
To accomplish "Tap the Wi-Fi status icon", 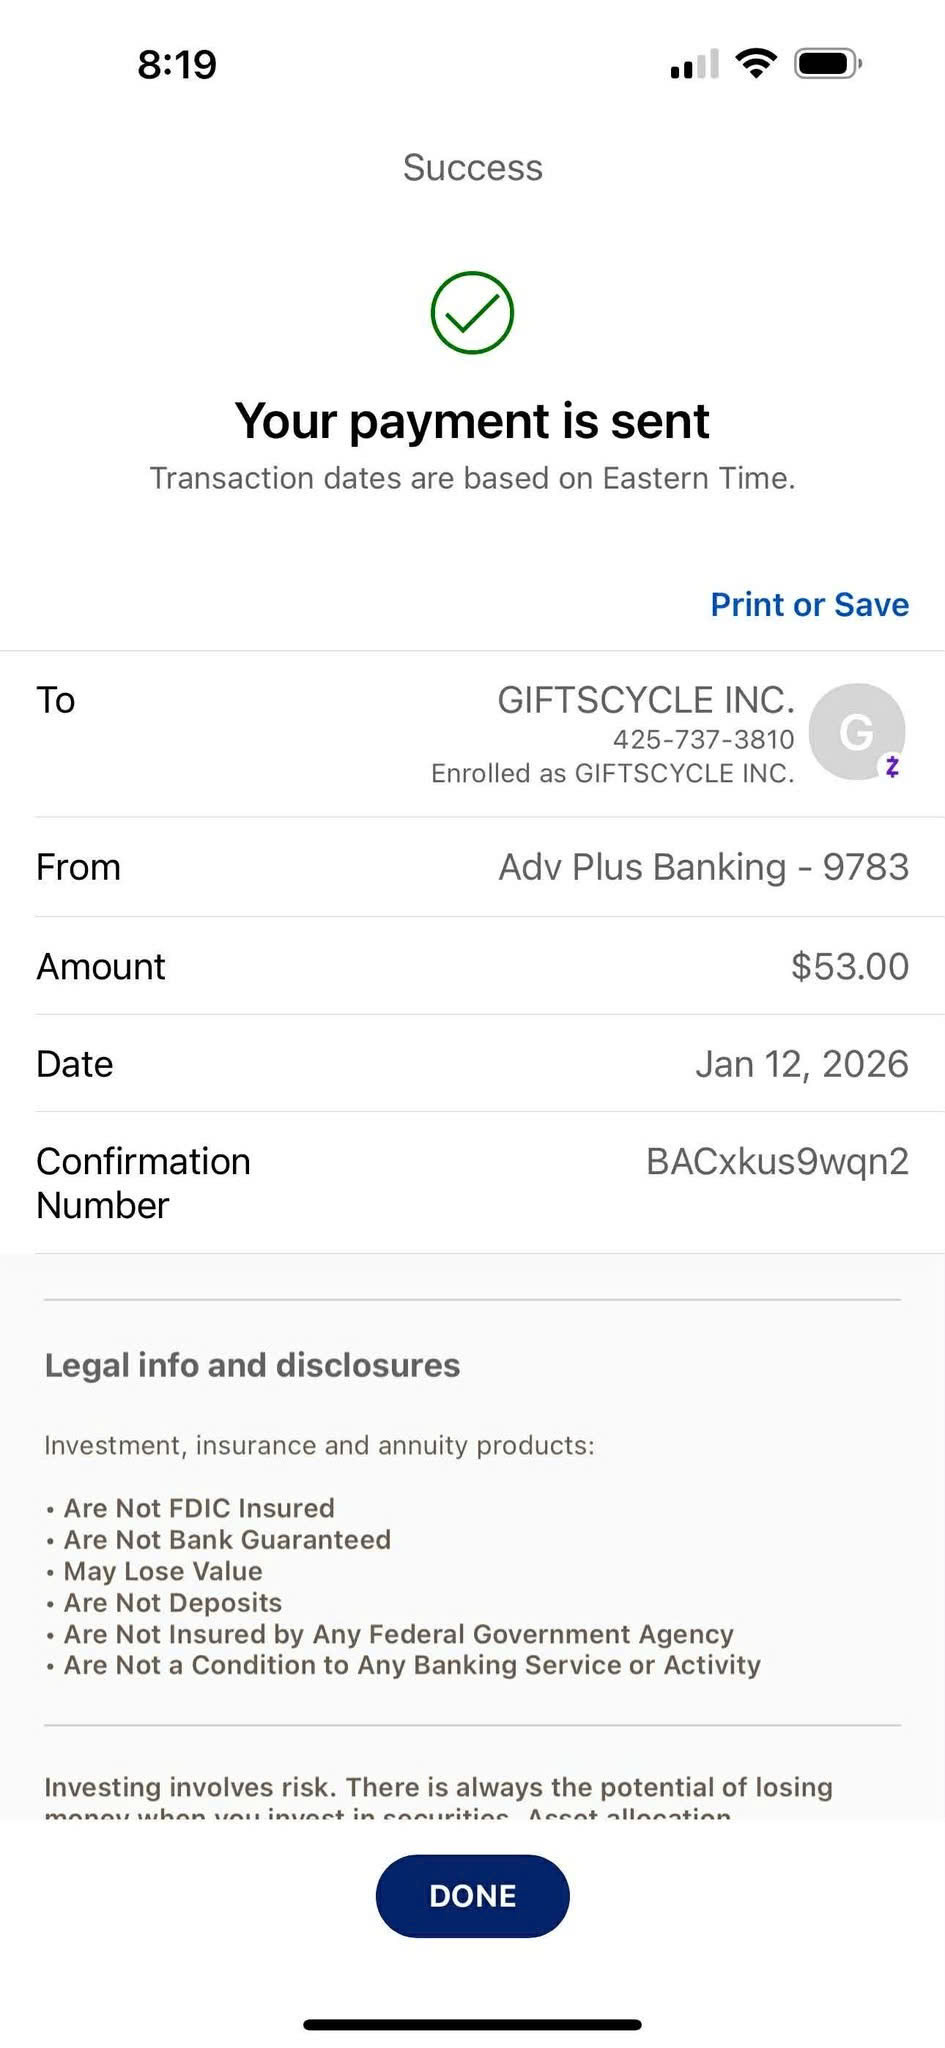I will pyautogui.click(x=756, y=64).
